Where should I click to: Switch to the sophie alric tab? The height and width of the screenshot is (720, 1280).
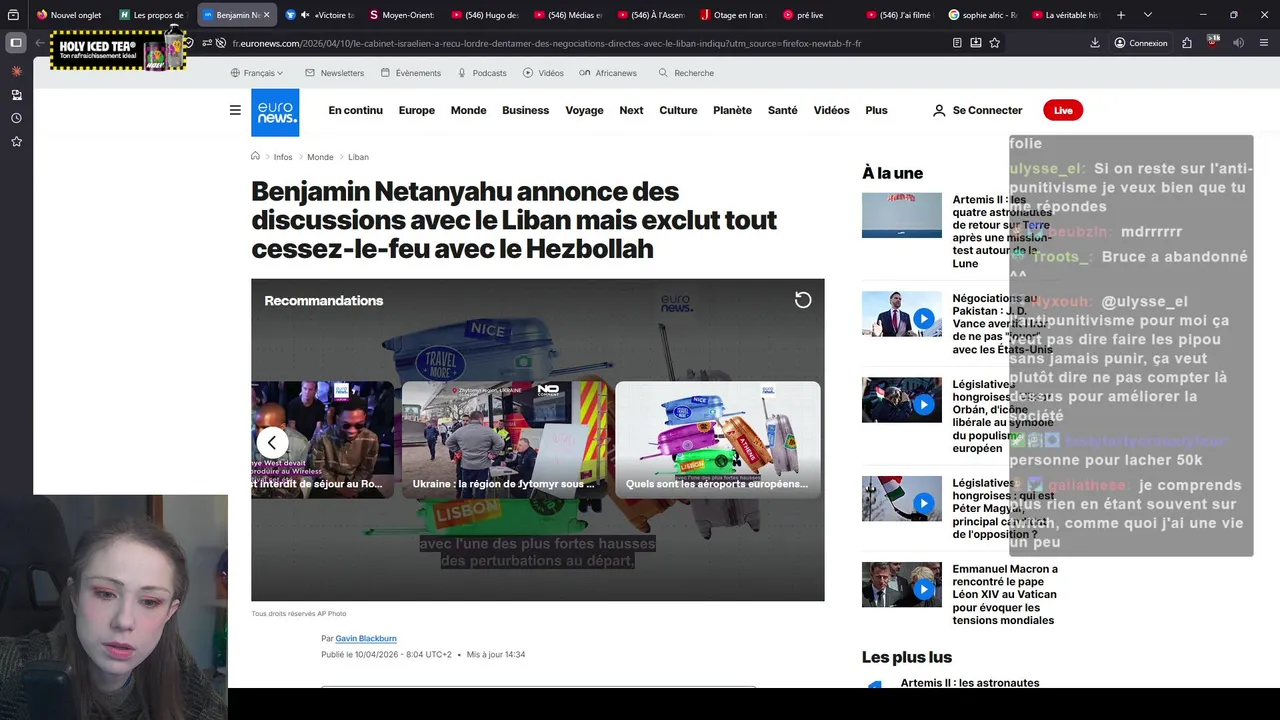pyautogui.click(x=982, y=15)
